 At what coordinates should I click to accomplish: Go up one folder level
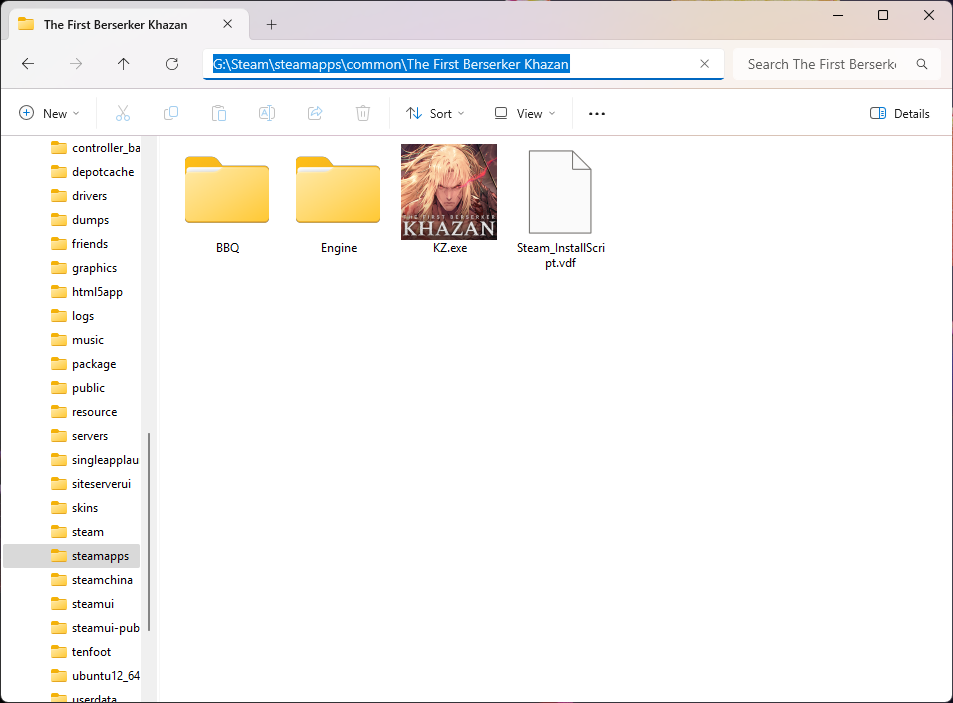point(123,64)
